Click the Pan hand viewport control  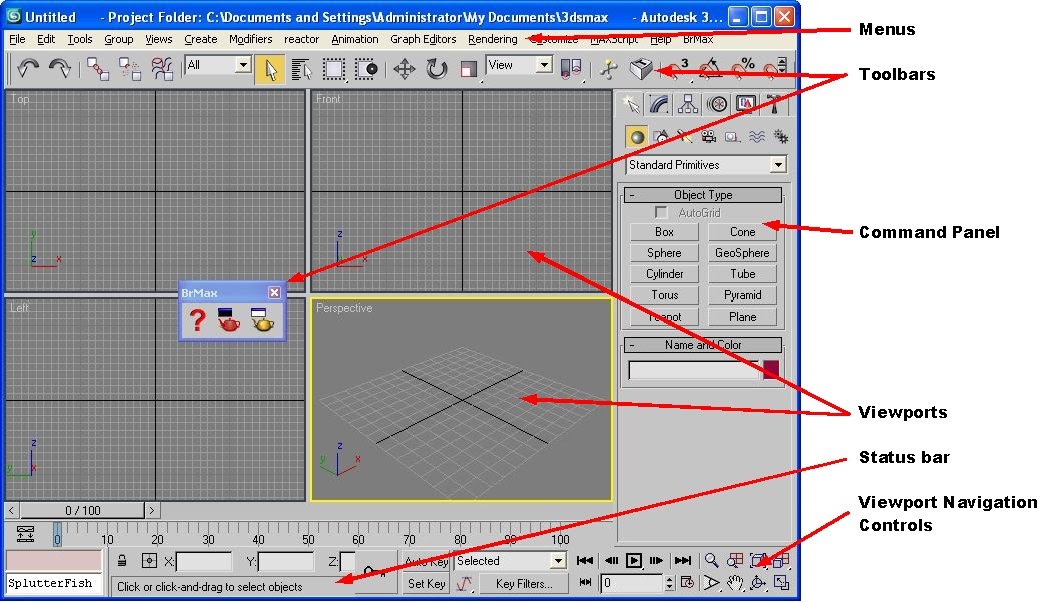(x=735, y=583)
